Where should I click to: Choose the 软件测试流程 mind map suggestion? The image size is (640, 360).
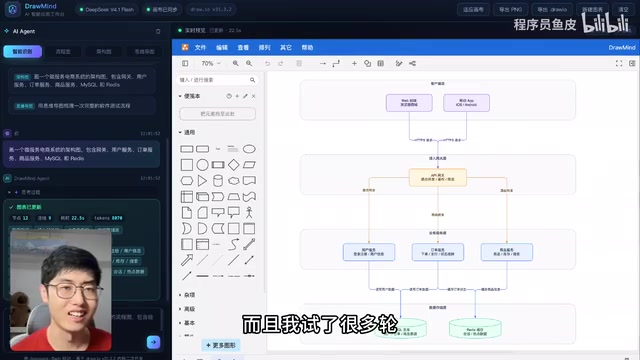coord(82,106)
